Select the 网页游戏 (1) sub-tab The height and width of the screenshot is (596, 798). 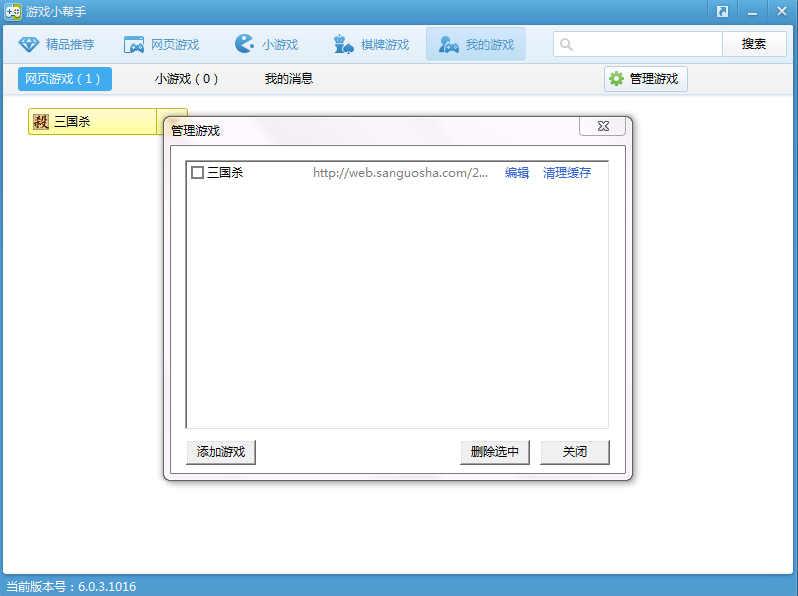[x=65, y=79]
